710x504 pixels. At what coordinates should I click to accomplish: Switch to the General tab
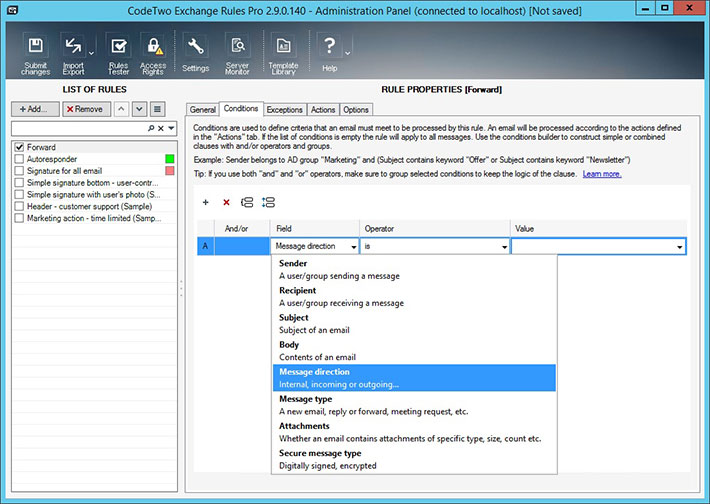[202, 110]
